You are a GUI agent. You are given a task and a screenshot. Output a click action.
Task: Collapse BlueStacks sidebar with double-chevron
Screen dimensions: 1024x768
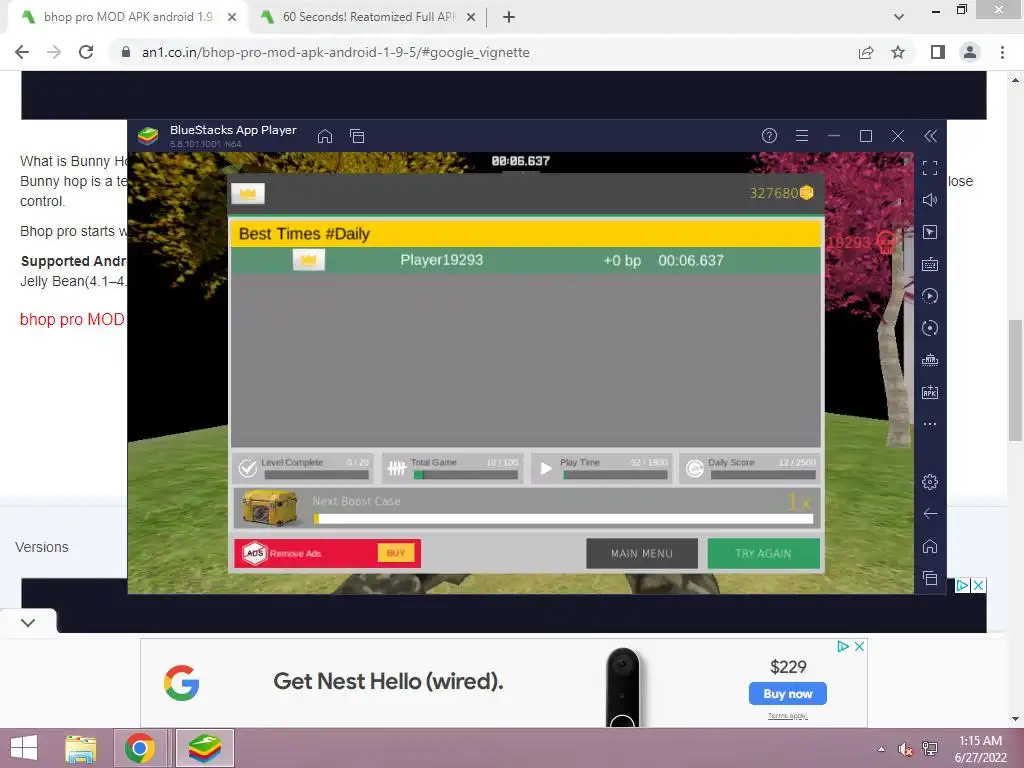(931, 136)
